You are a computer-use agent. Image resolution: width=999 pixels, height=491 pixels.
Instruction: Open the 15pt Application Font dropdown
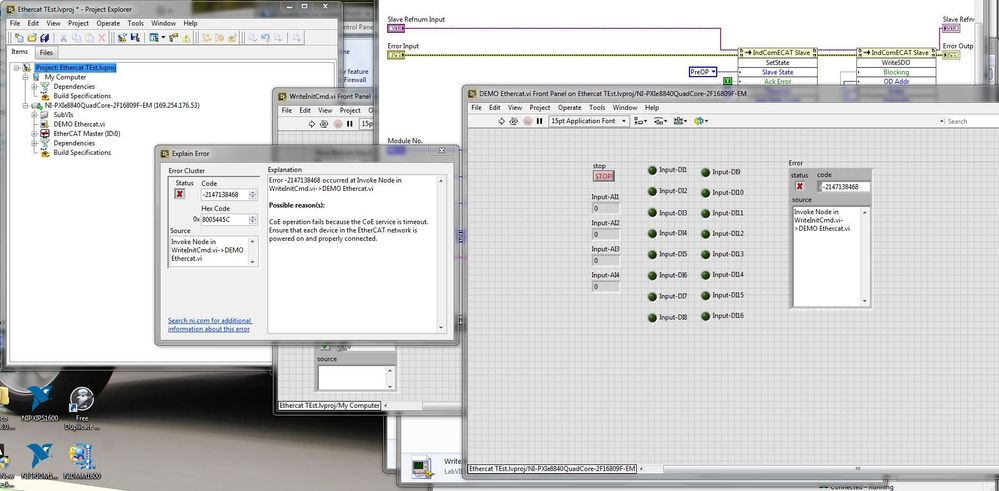point(588,121)
